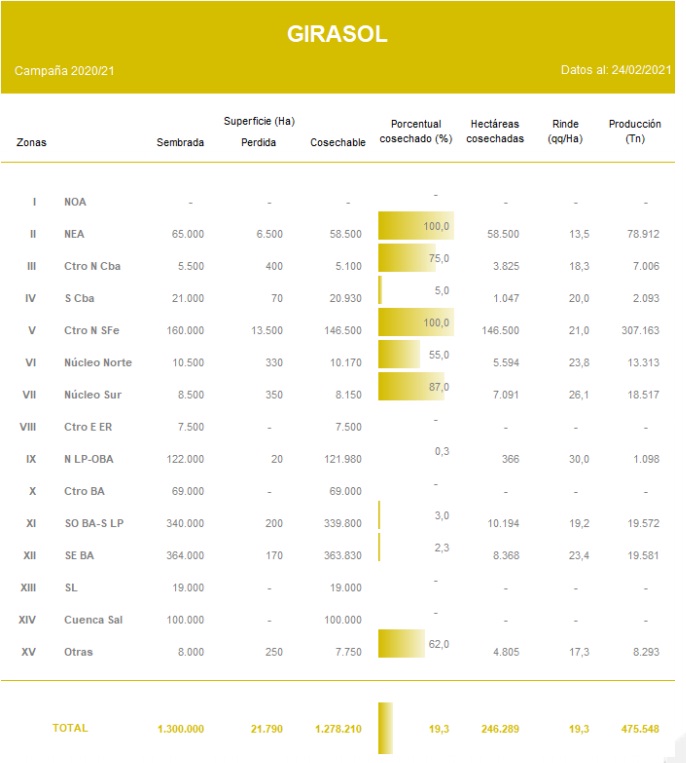
Task: Click the GIRASOL title in the header
Action: click(337, 34)
